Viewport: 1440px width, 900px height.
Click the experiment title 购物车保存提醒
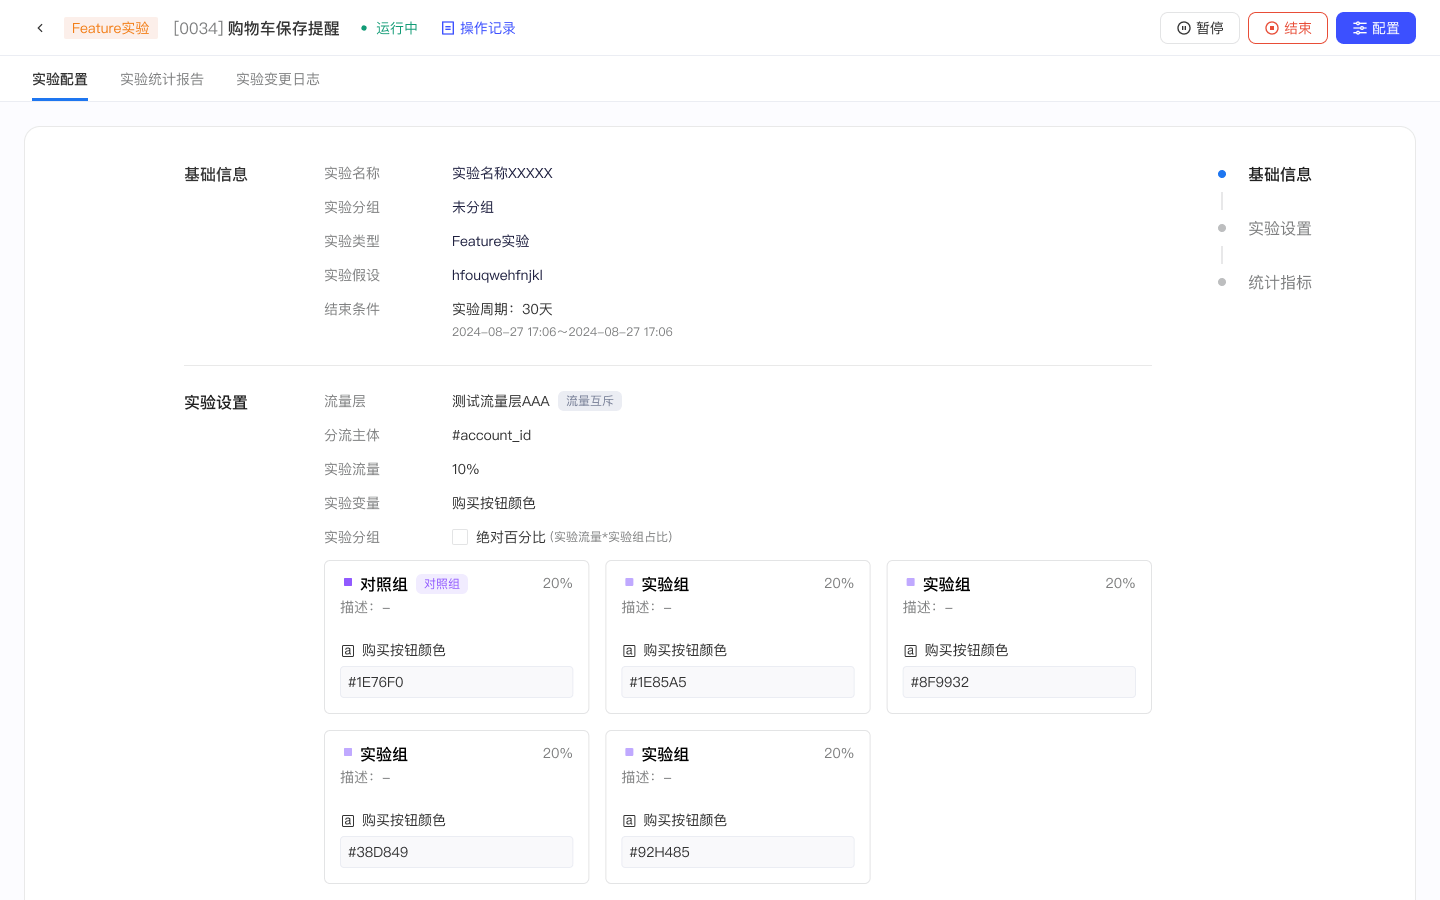pyautogui.click(x=284, y=28)
